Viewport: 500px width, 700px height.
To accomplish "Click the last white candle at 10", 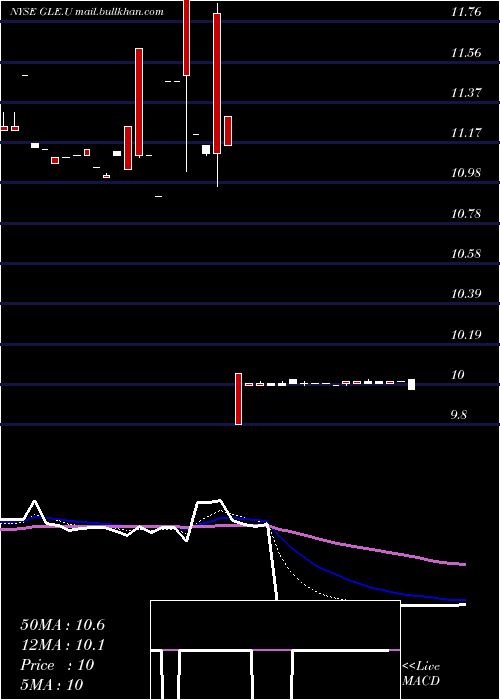I will (412, 384).
